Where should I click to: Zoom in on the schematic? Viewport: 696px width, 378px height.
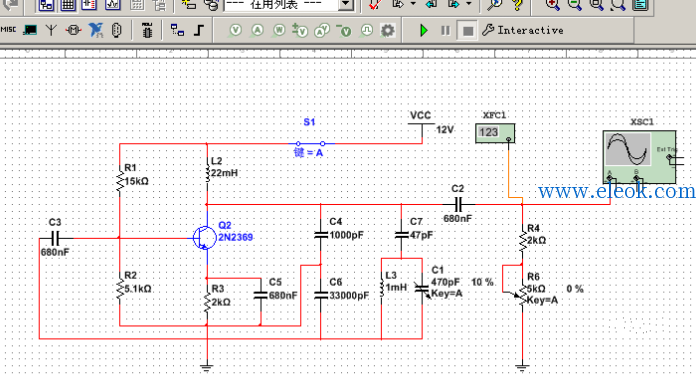(552, 5)
